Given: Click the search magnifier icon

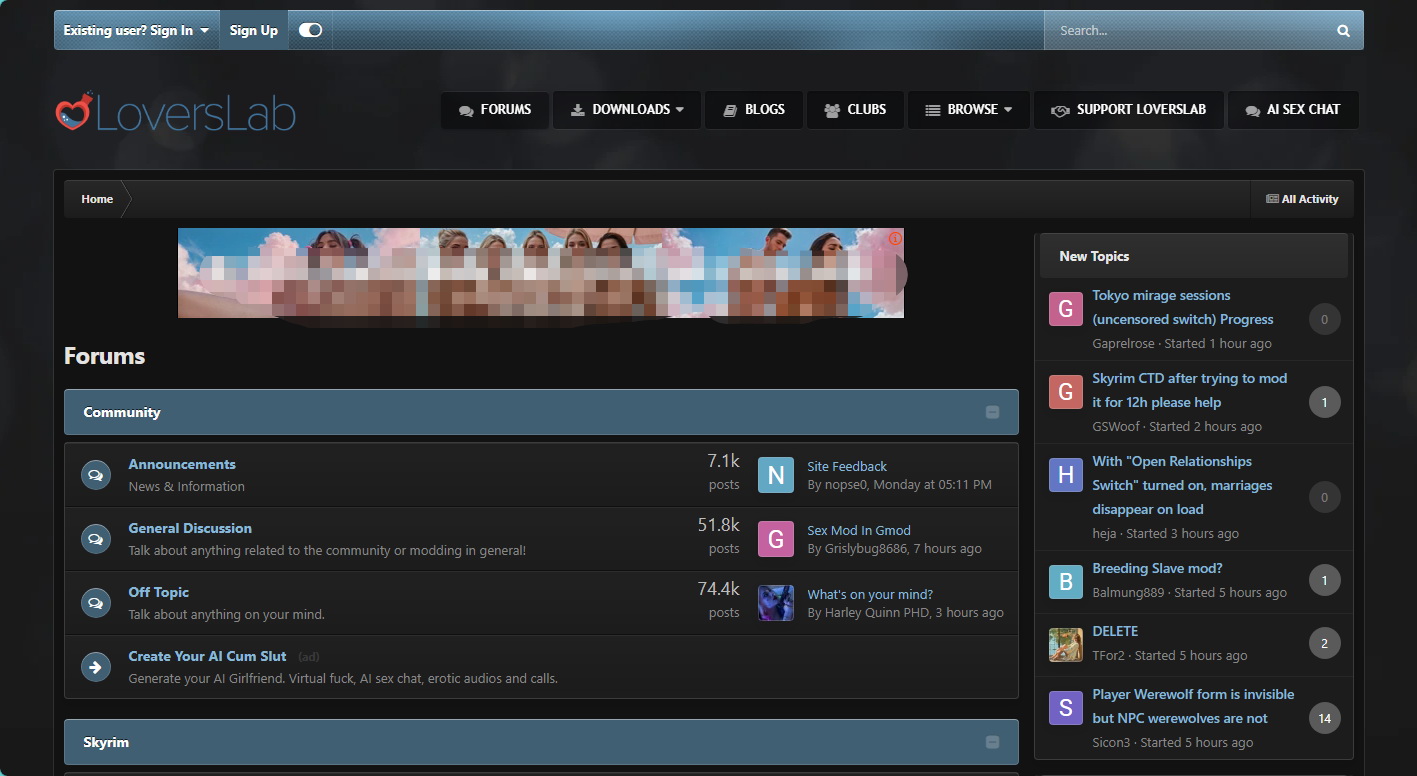Looking at the screenshot, I should coord(1343,31).
